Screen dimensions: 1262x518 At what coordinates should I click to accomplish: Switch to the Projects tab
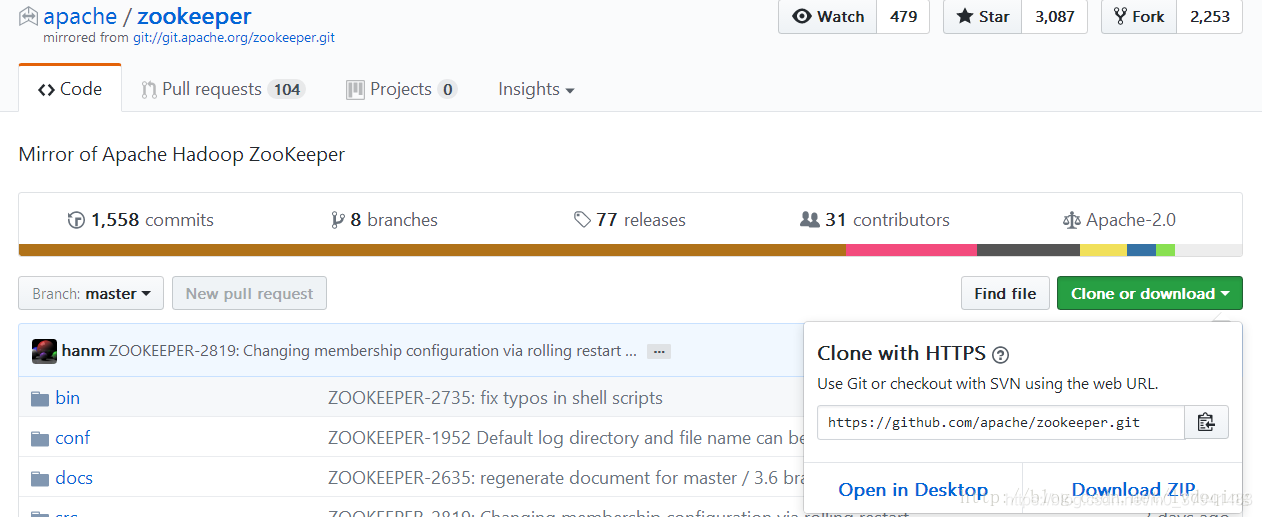point(401,89)
